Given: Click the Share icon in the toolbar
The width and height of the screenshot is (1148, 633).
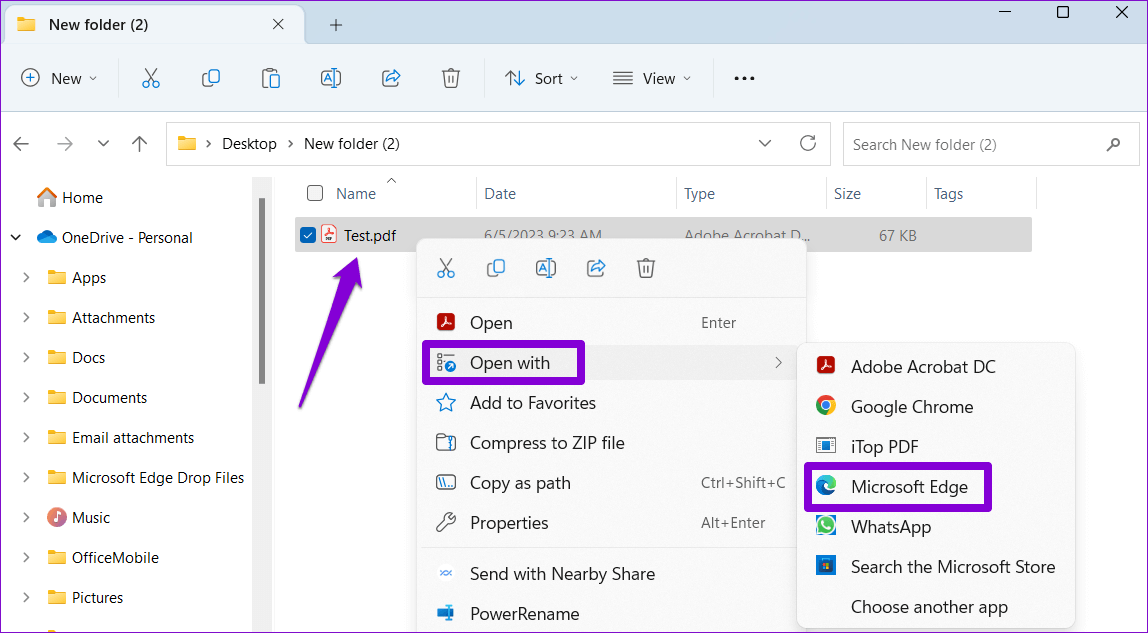Looking at the screenshot, I should (391, 78).
